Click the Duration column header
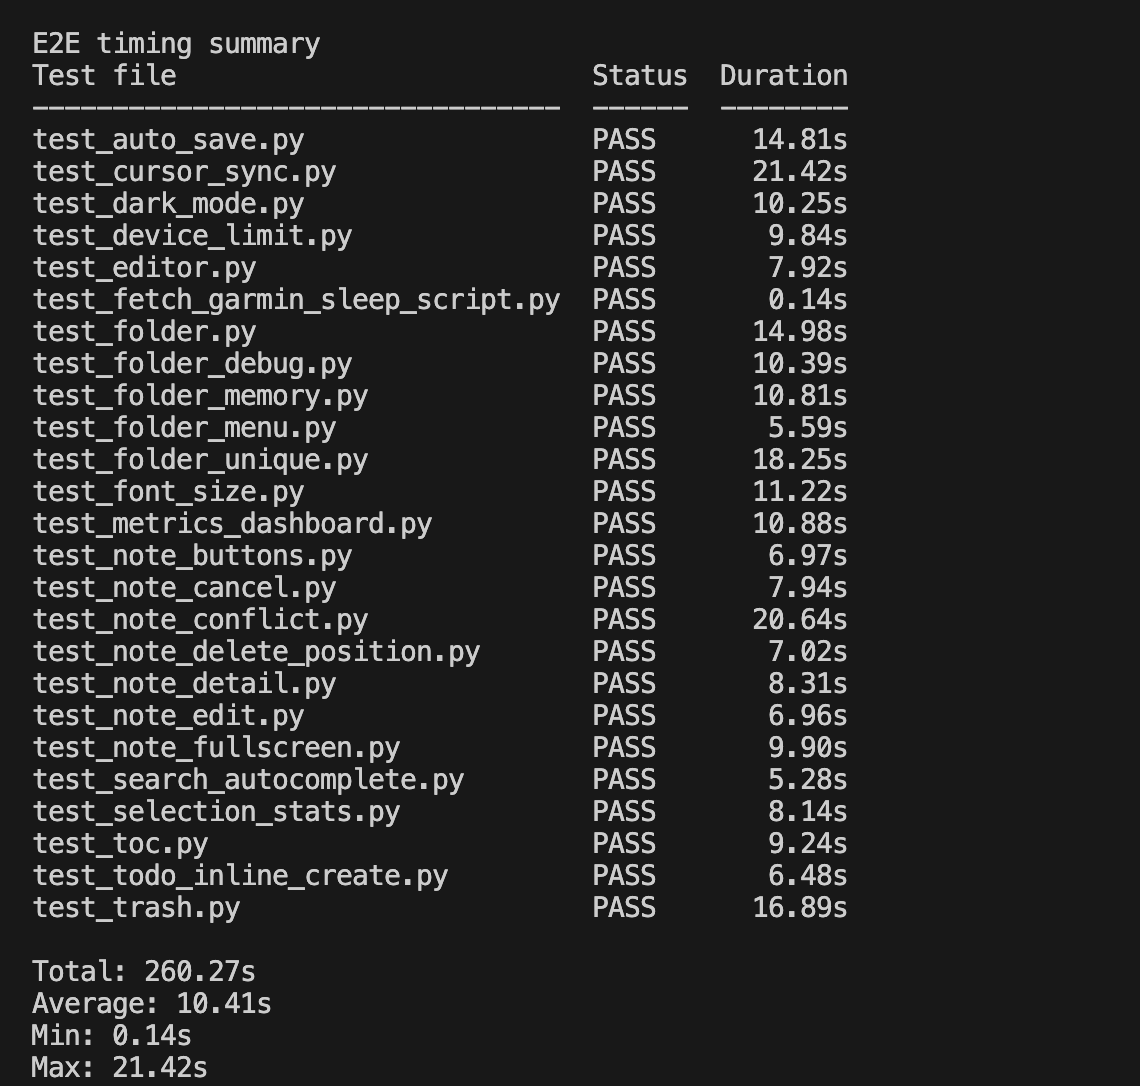The image size is (1140, 1086). (784, 76)
